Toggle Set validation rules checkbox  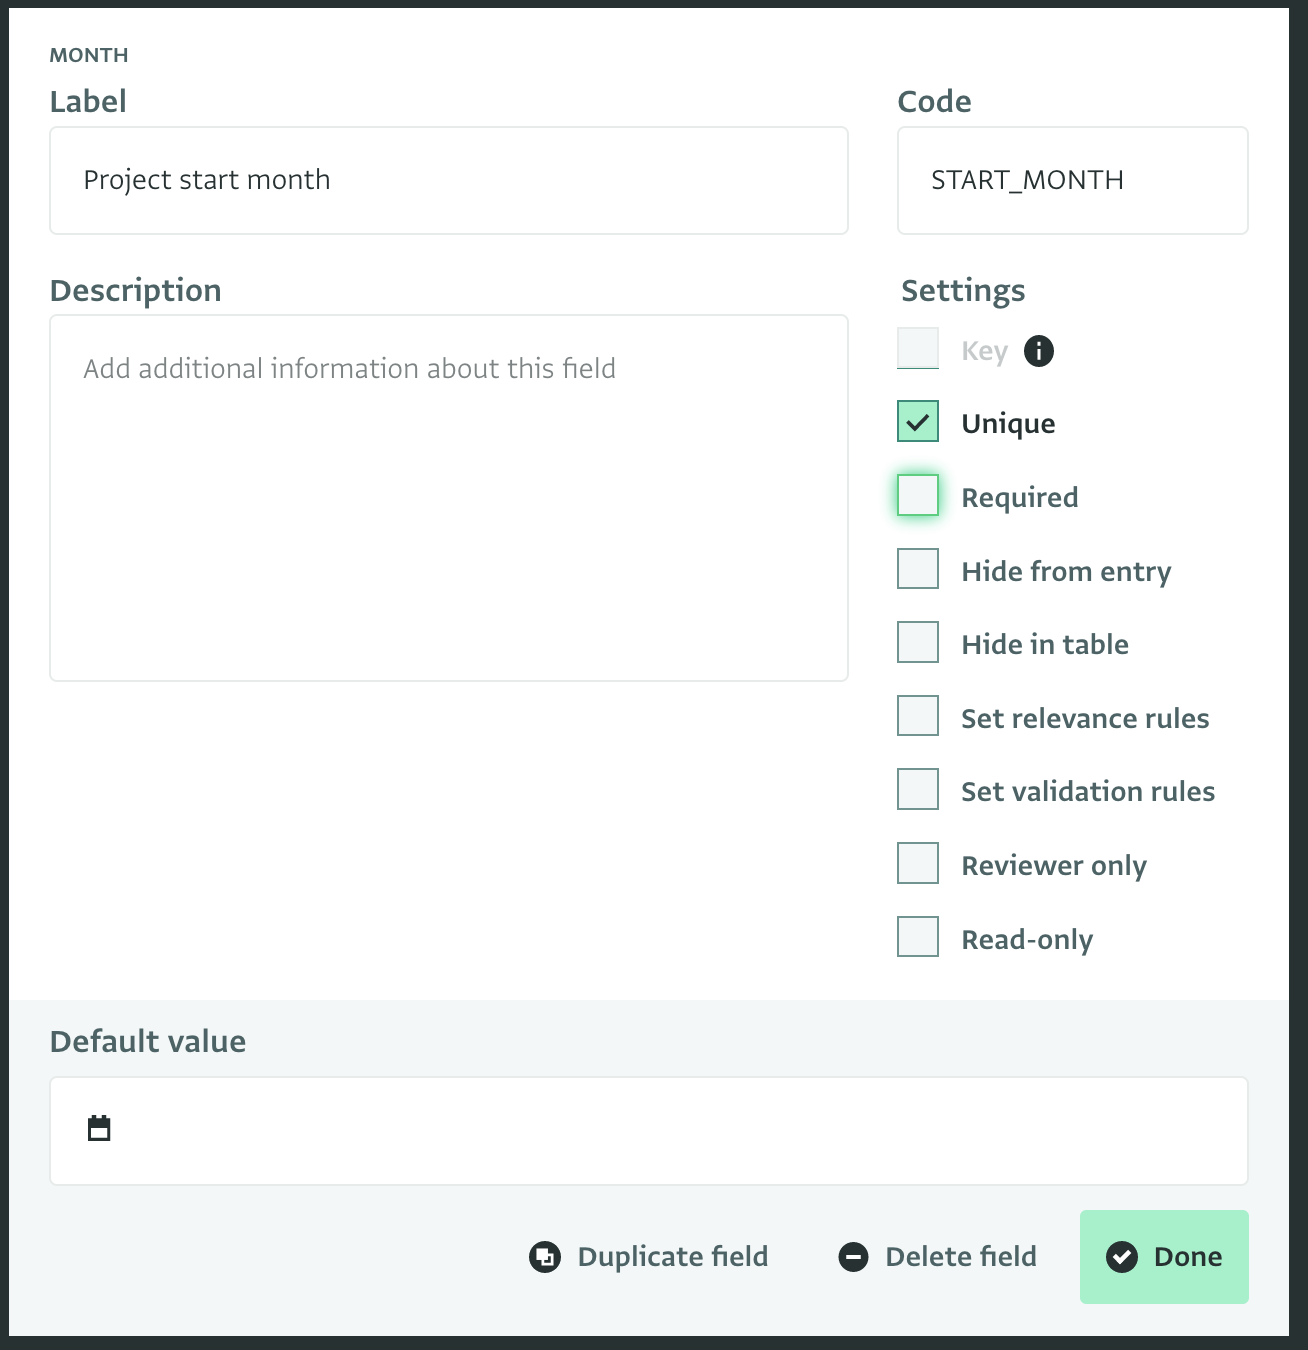(x=918, y=789)
